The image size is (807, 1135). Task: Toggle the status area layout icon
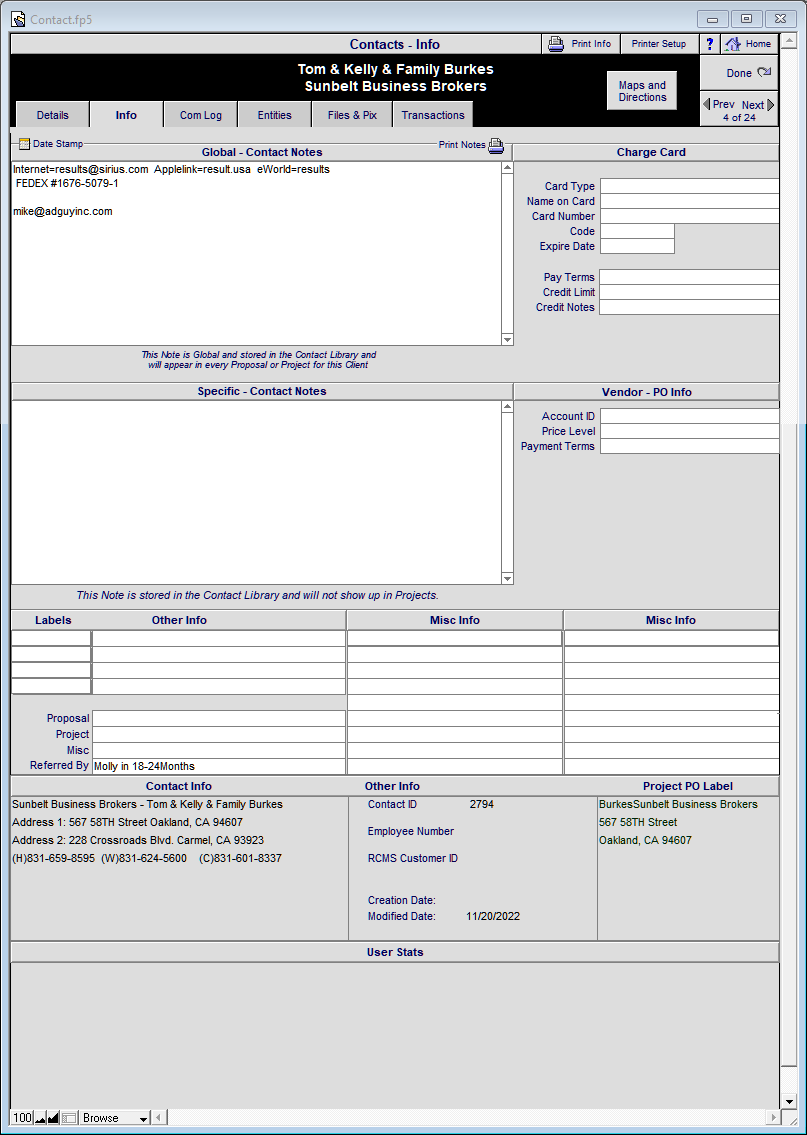pos(69,1118)
